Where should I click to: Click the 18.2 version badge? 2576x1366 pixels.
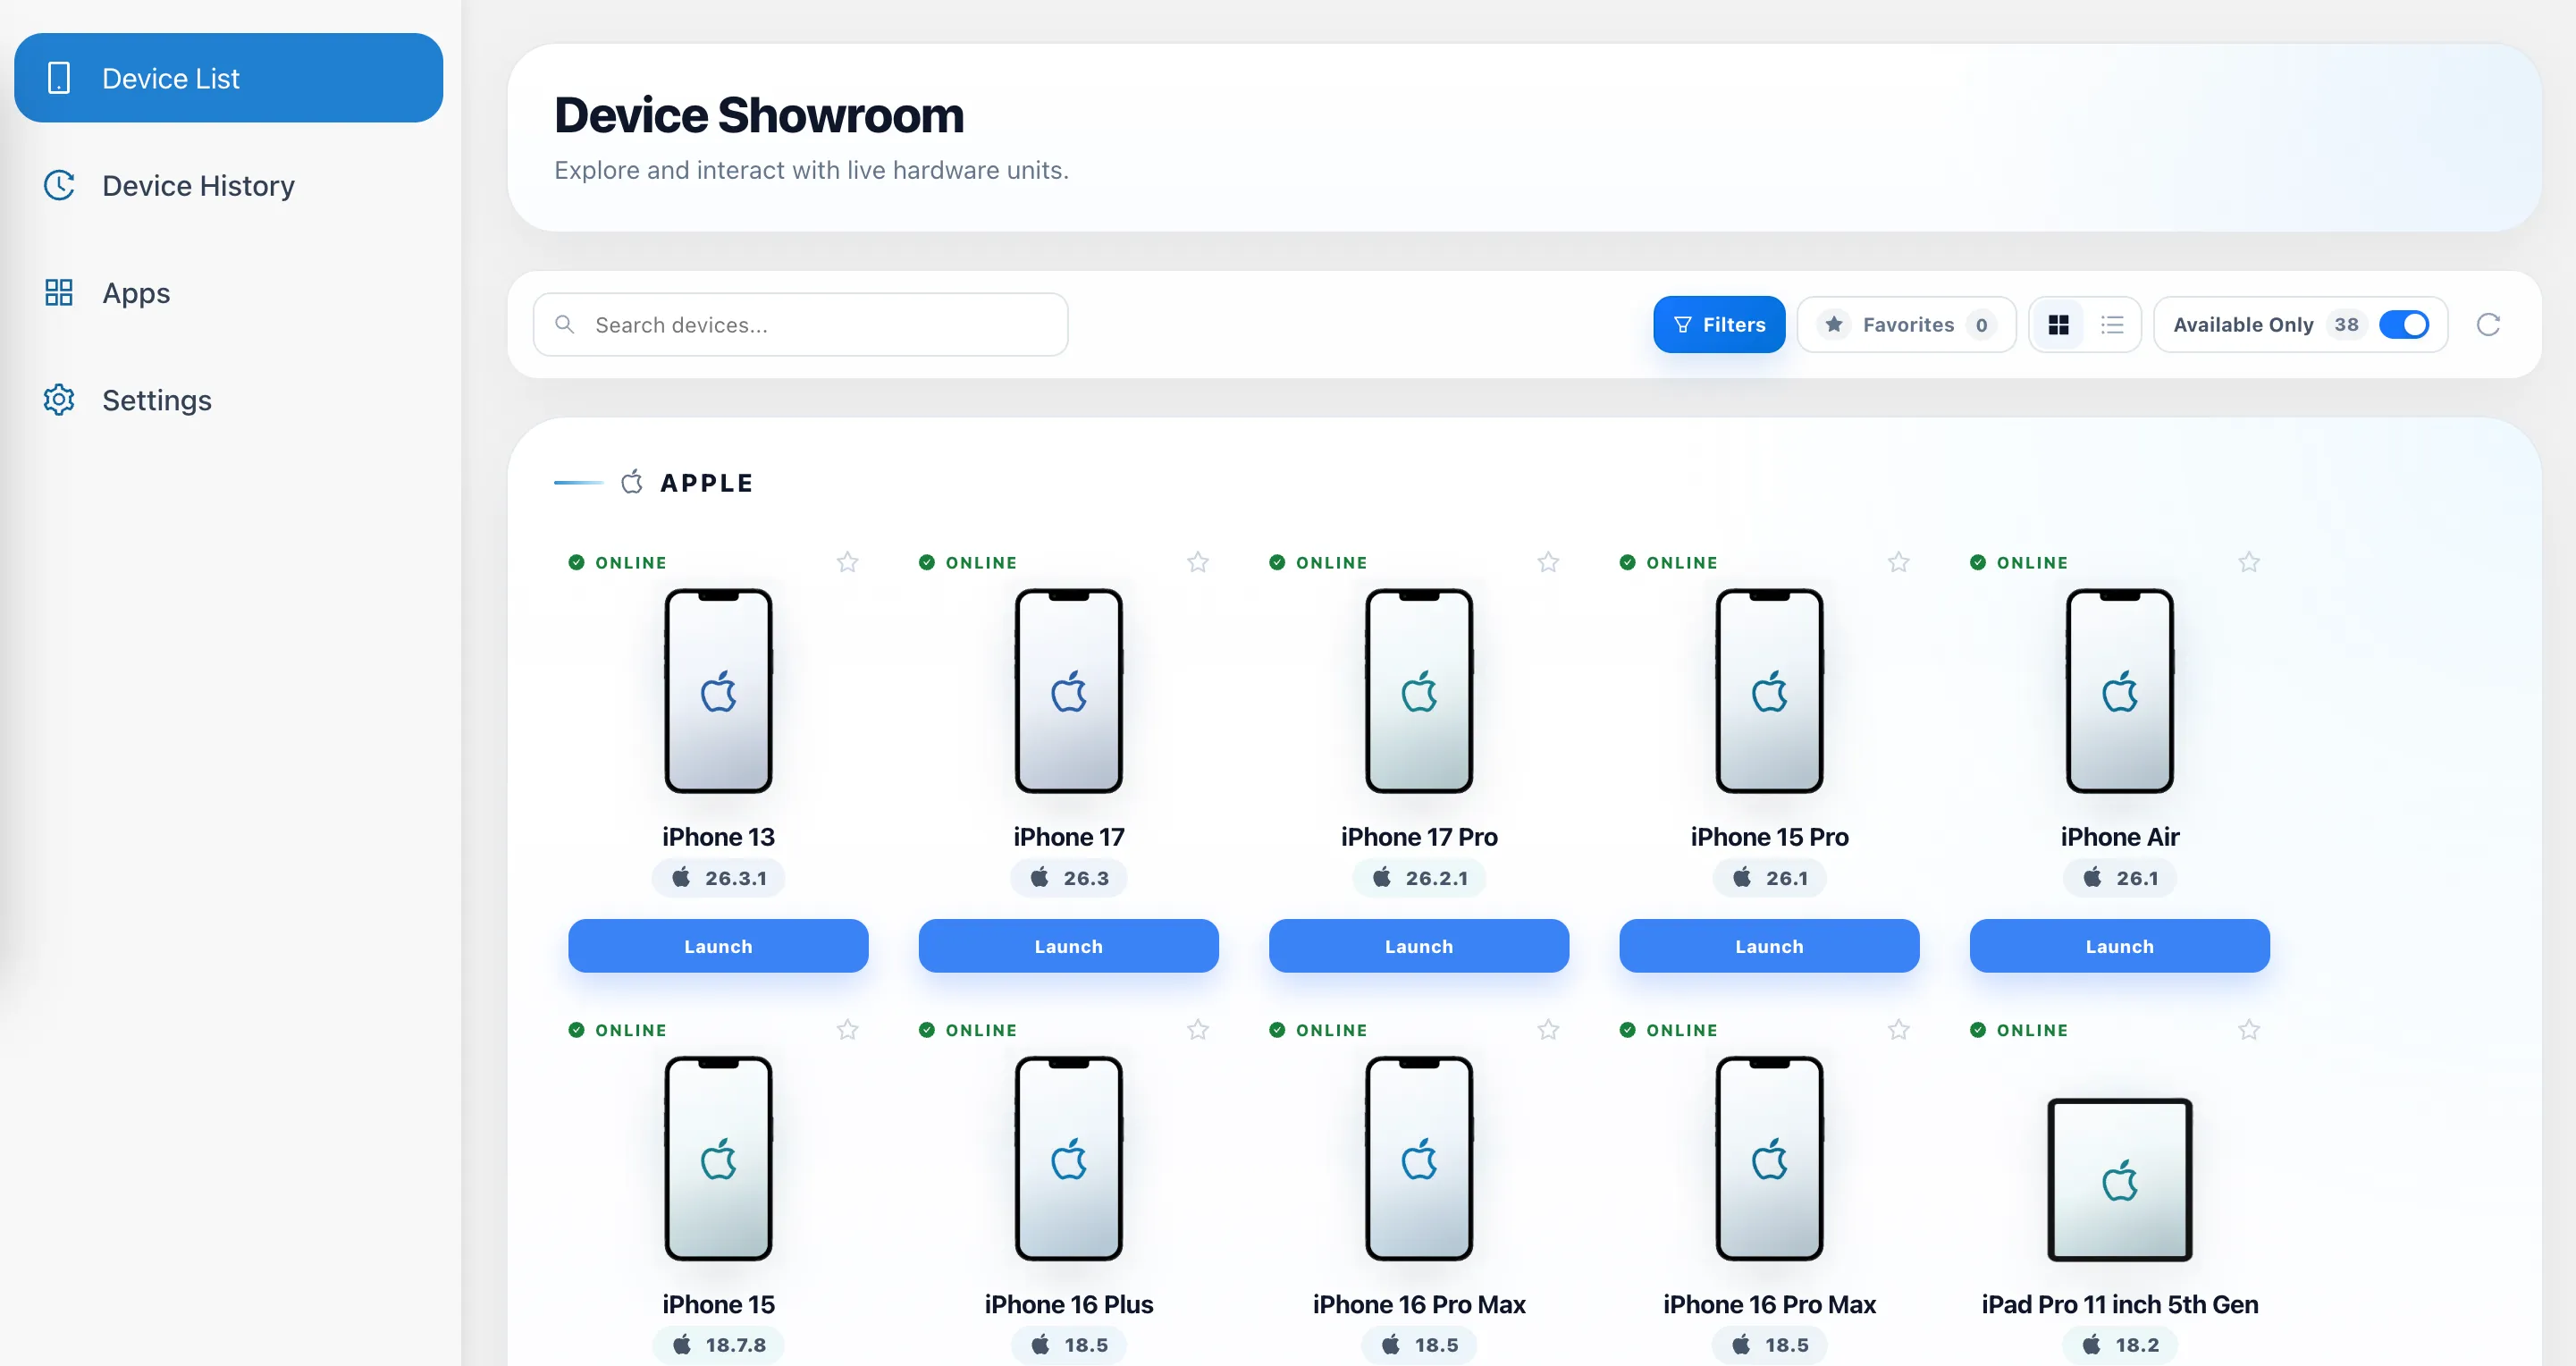coord(2120,1345)
